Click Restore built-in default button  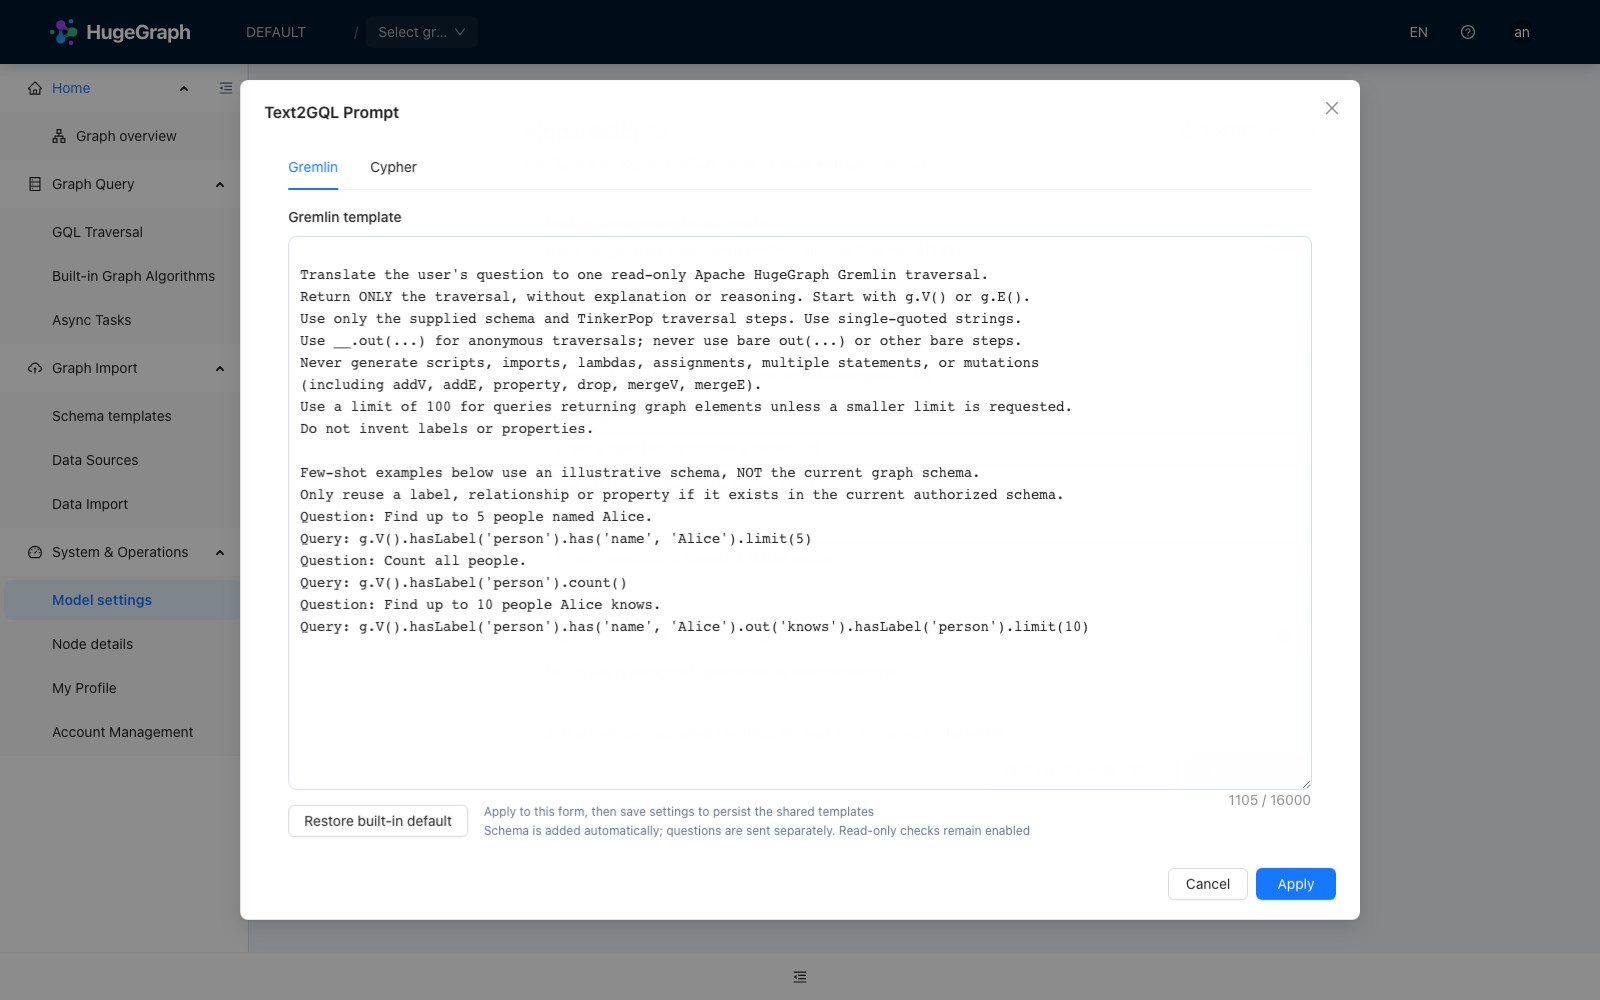(378, 821)
